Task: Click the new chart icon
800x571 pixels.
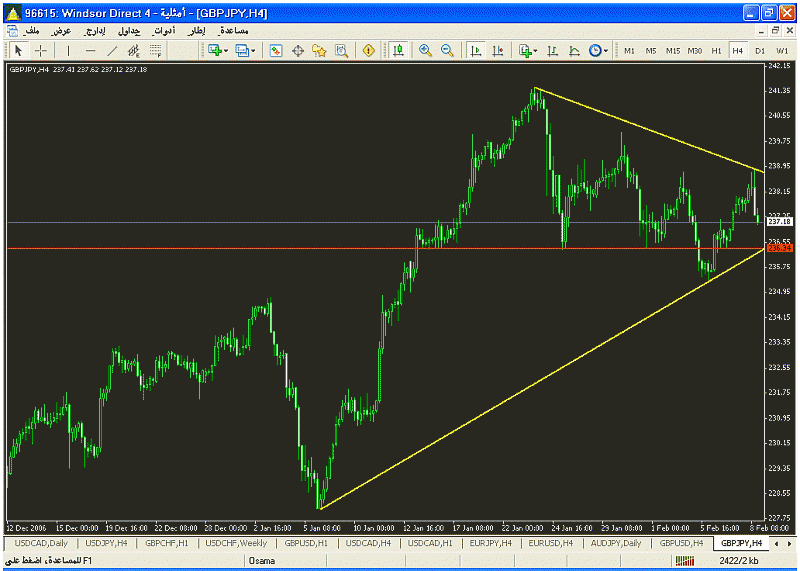Action: [215, 51]
